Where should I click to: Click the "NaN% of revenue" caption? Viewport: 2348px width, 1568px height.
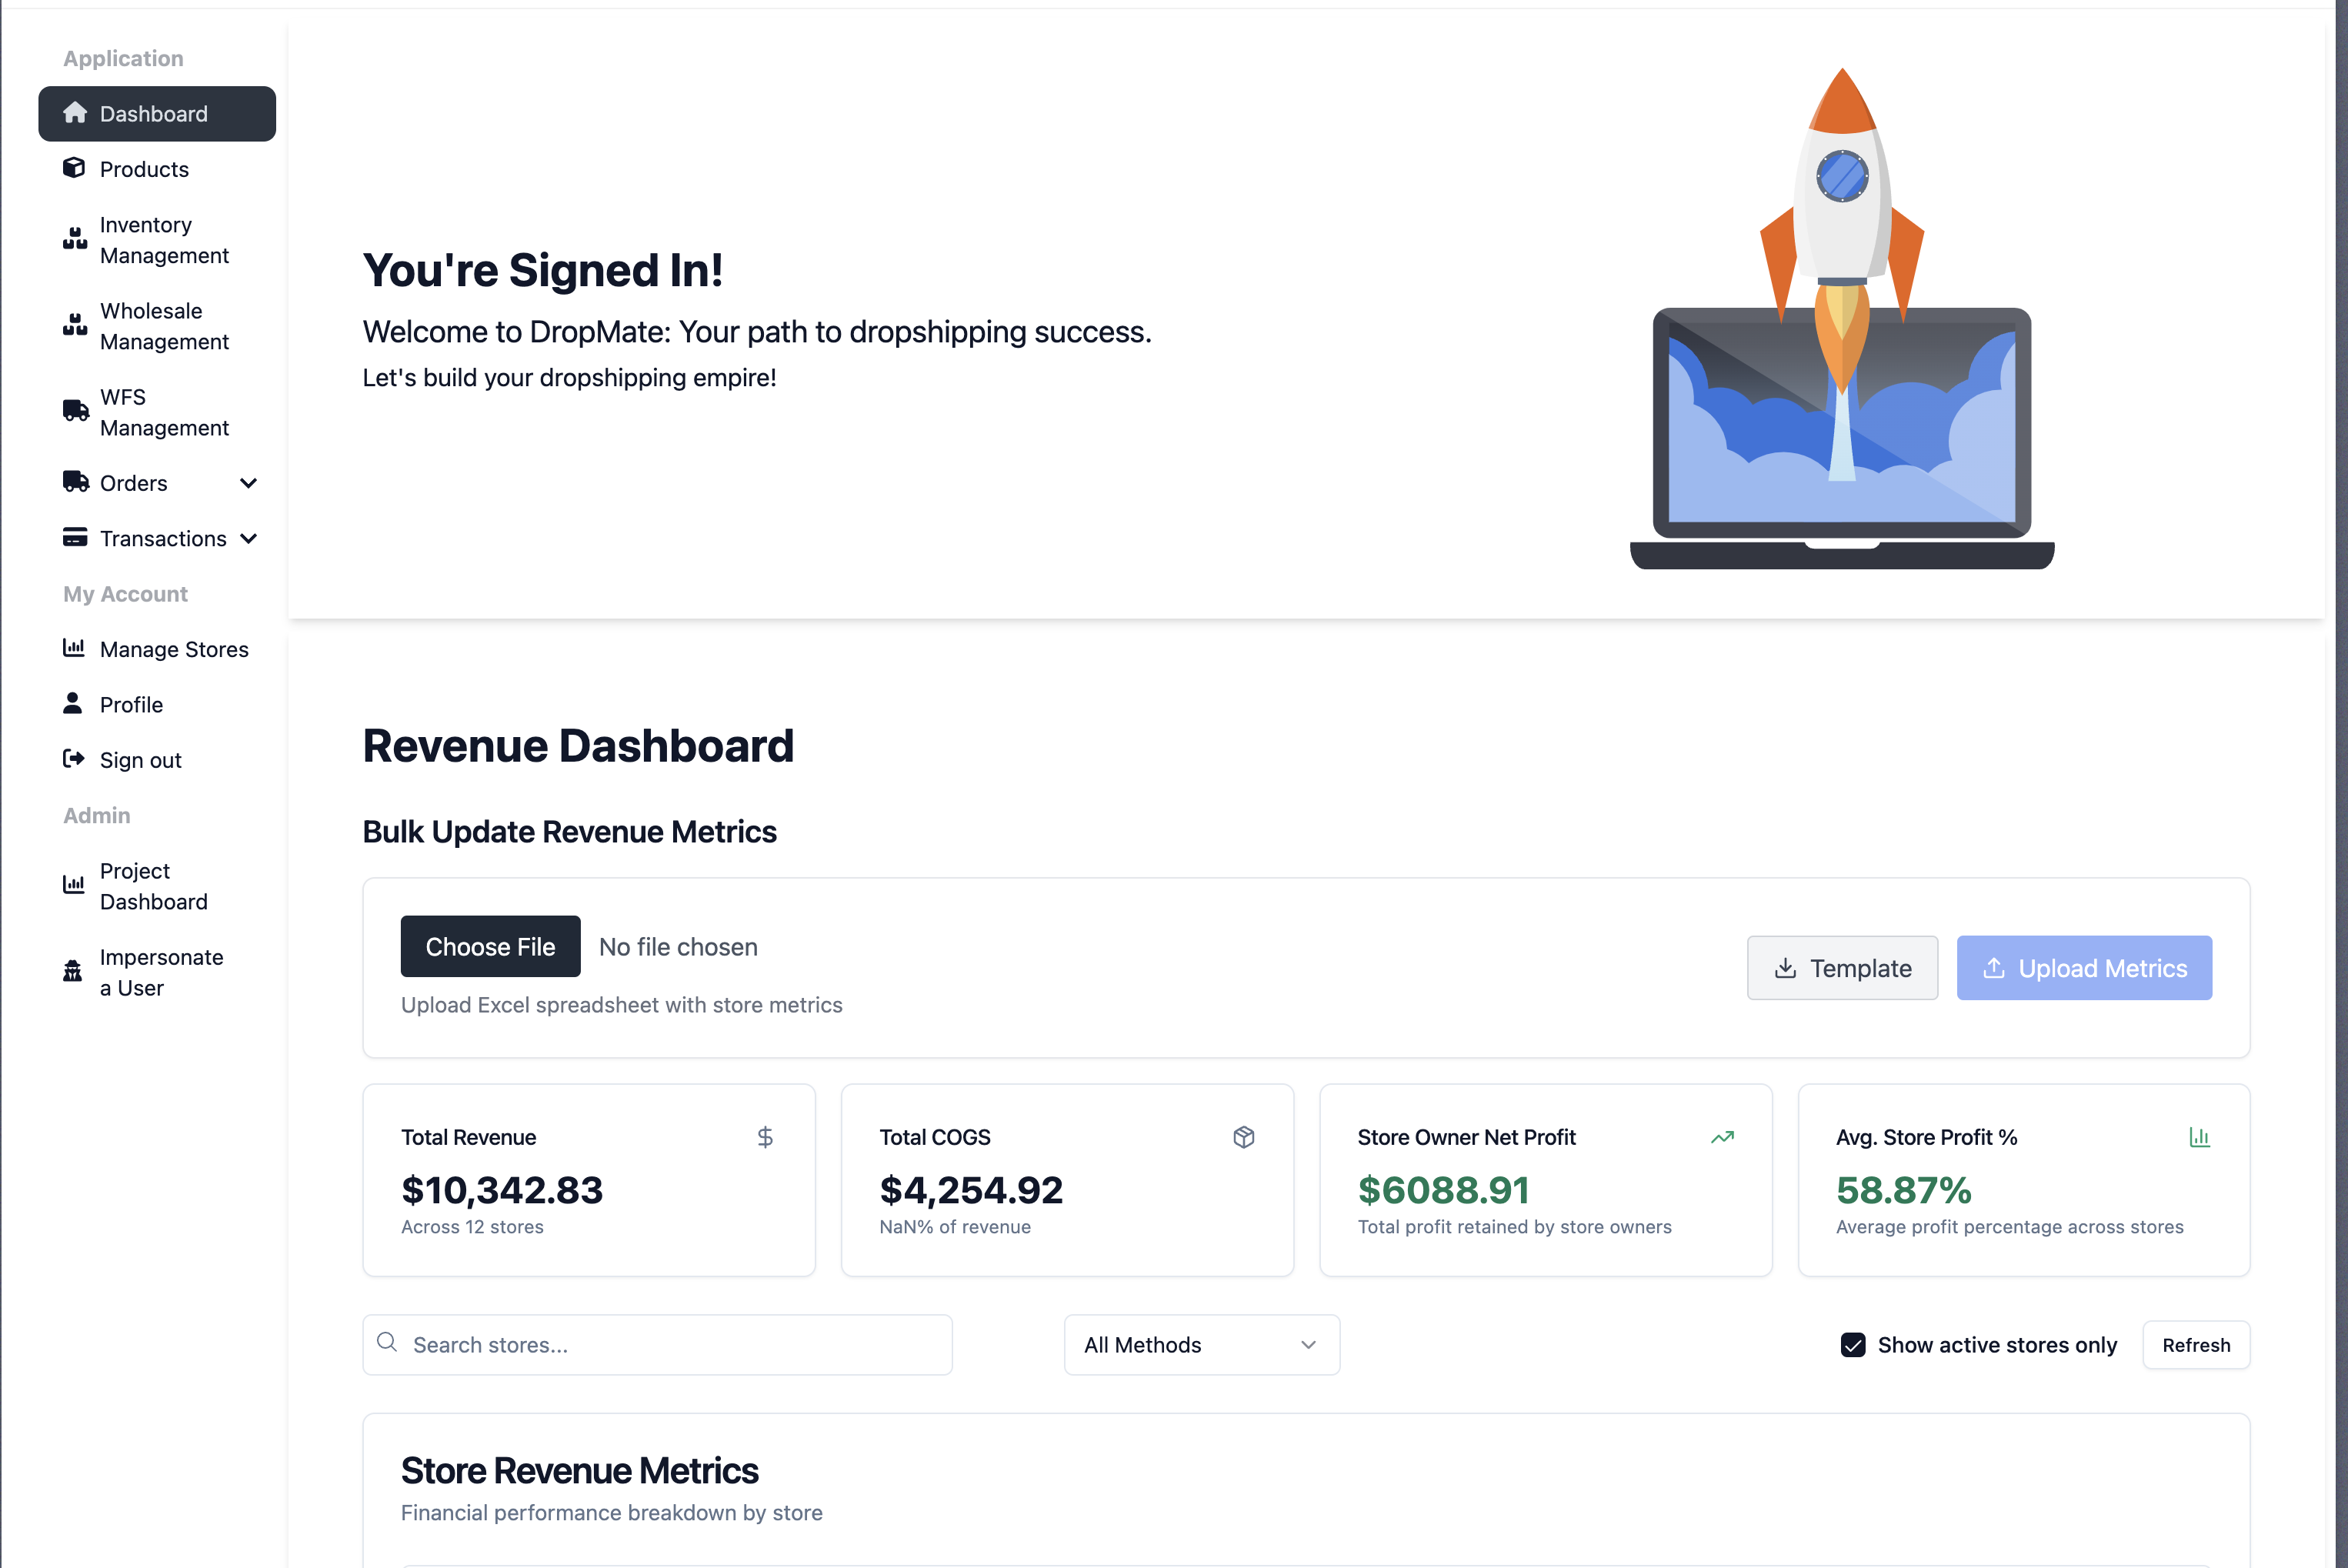tap(955, 1227)
